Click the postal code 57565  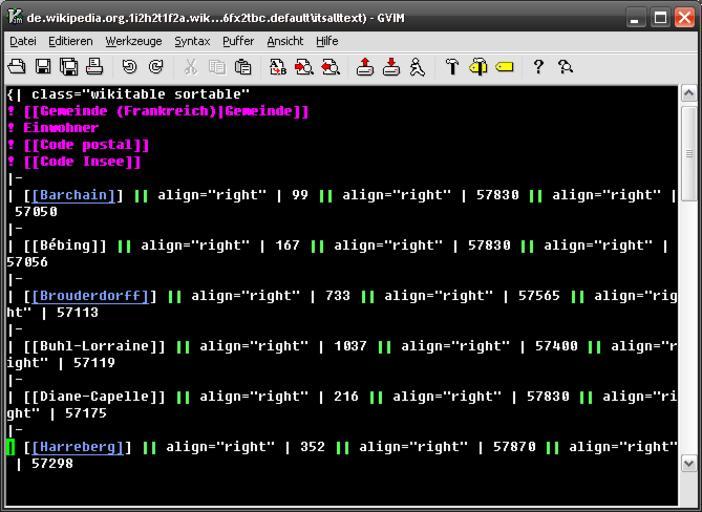539,296
